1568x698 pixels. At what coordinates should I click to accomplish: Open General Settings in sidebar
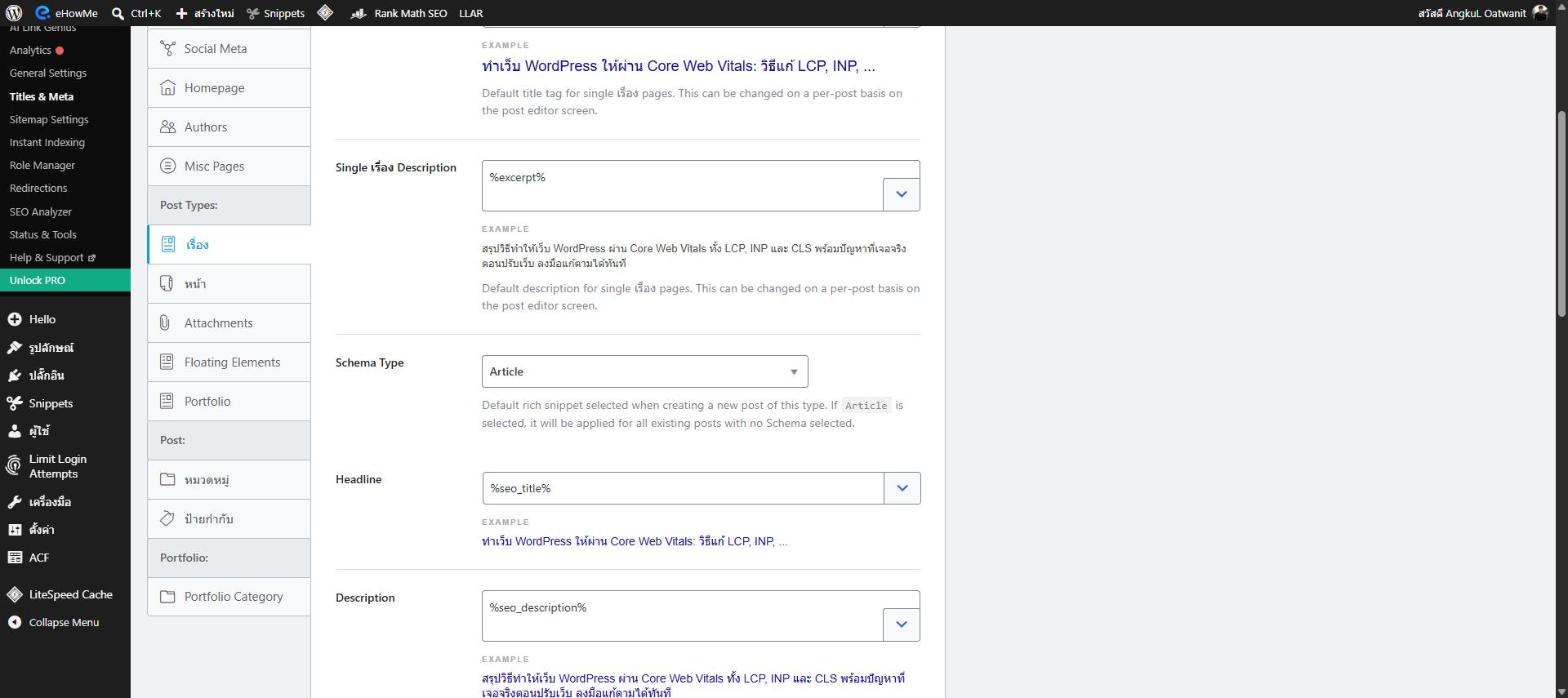[48, 73]
